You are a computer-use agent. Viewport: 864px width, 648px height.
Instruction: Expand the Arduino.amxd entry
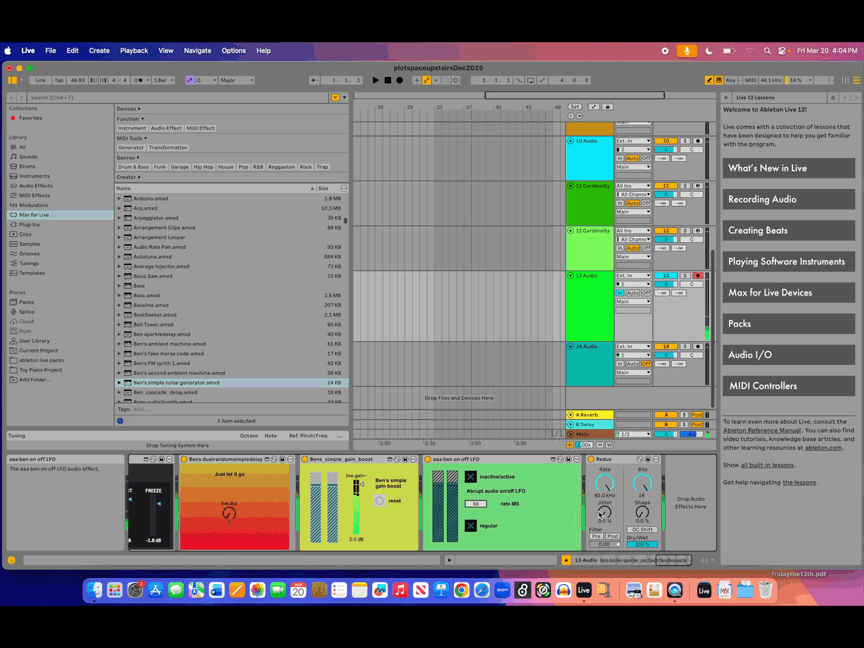pos(119,199)
